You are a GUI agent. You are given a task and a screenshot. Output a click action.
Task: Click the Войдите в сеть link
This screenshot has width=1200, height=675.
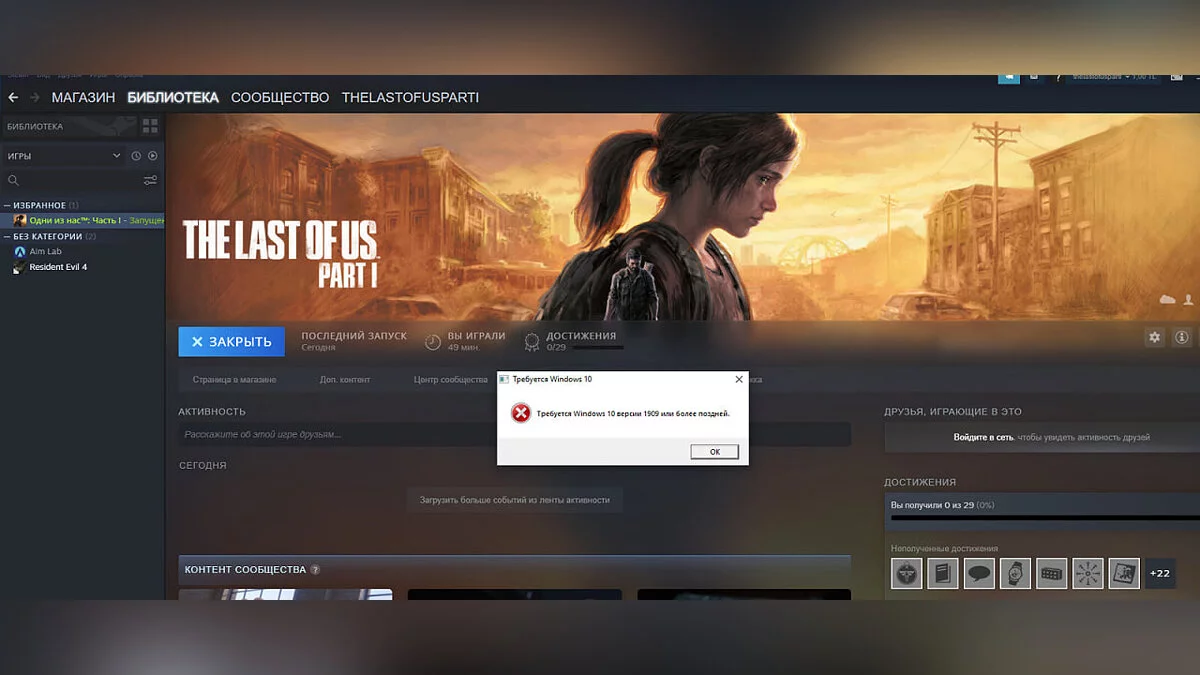coord(983,437)
